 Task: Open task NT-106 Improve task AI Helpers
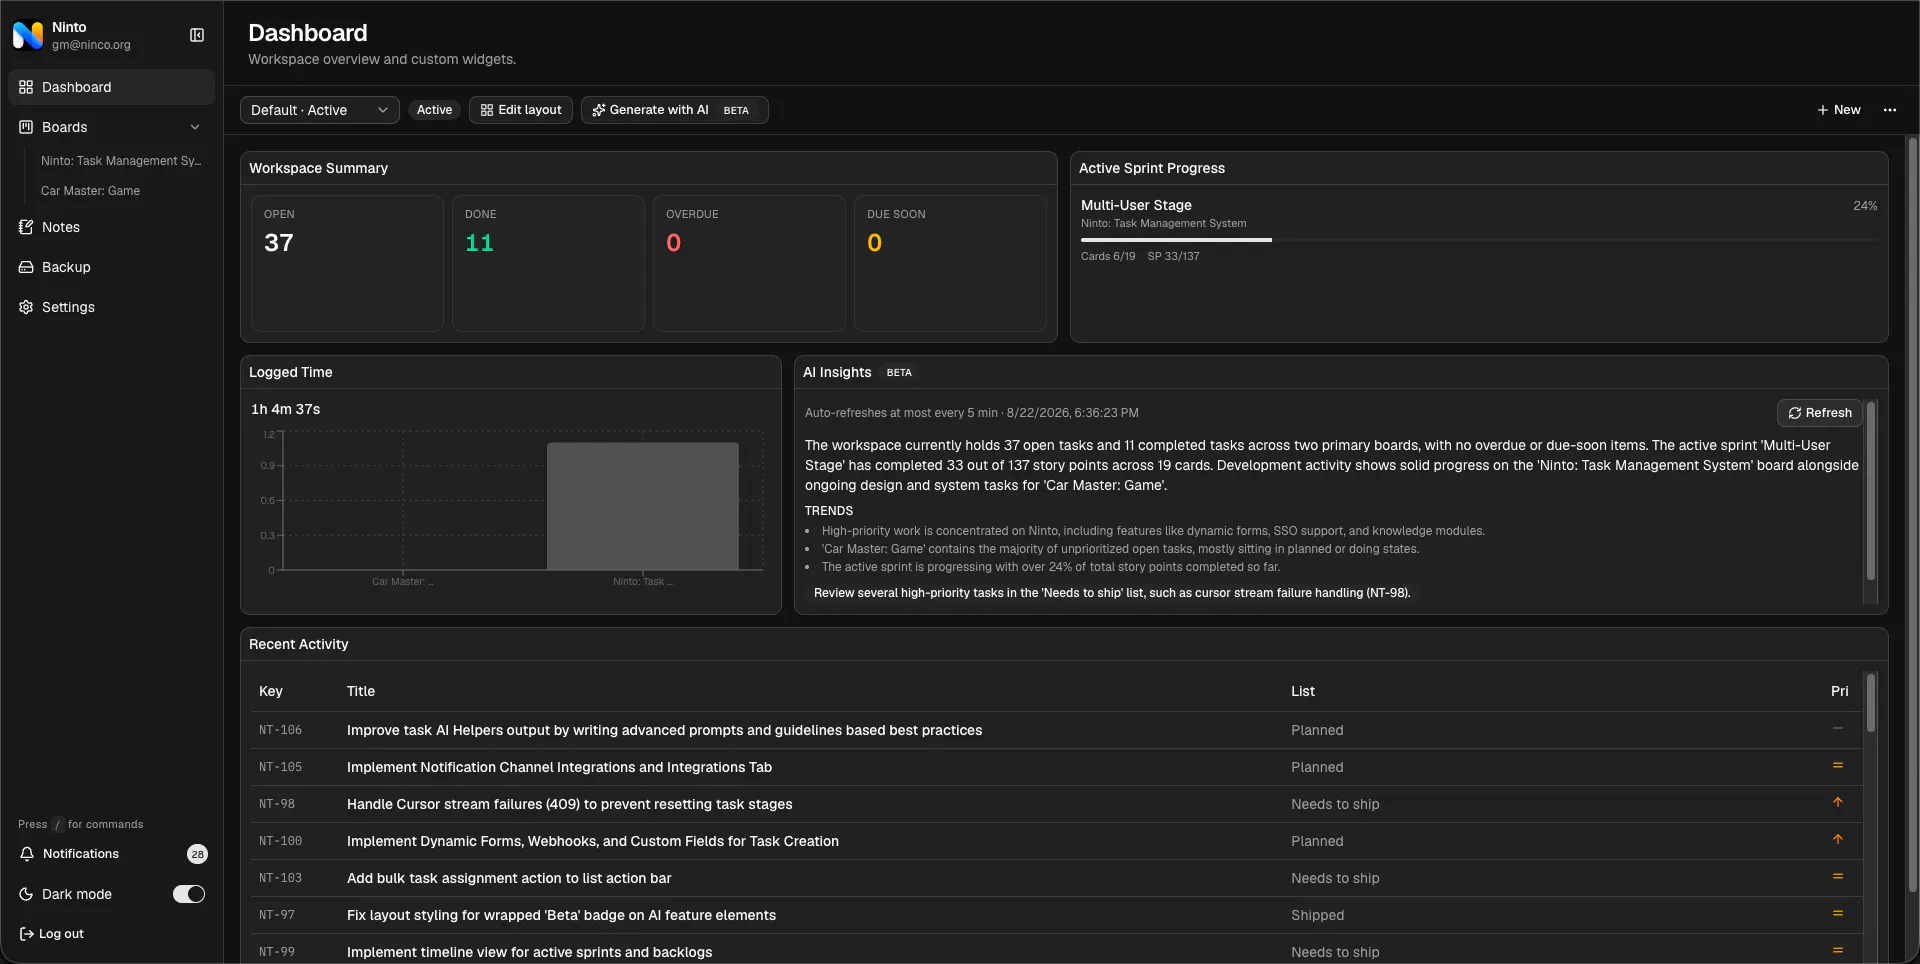(x=1056, y=730)
